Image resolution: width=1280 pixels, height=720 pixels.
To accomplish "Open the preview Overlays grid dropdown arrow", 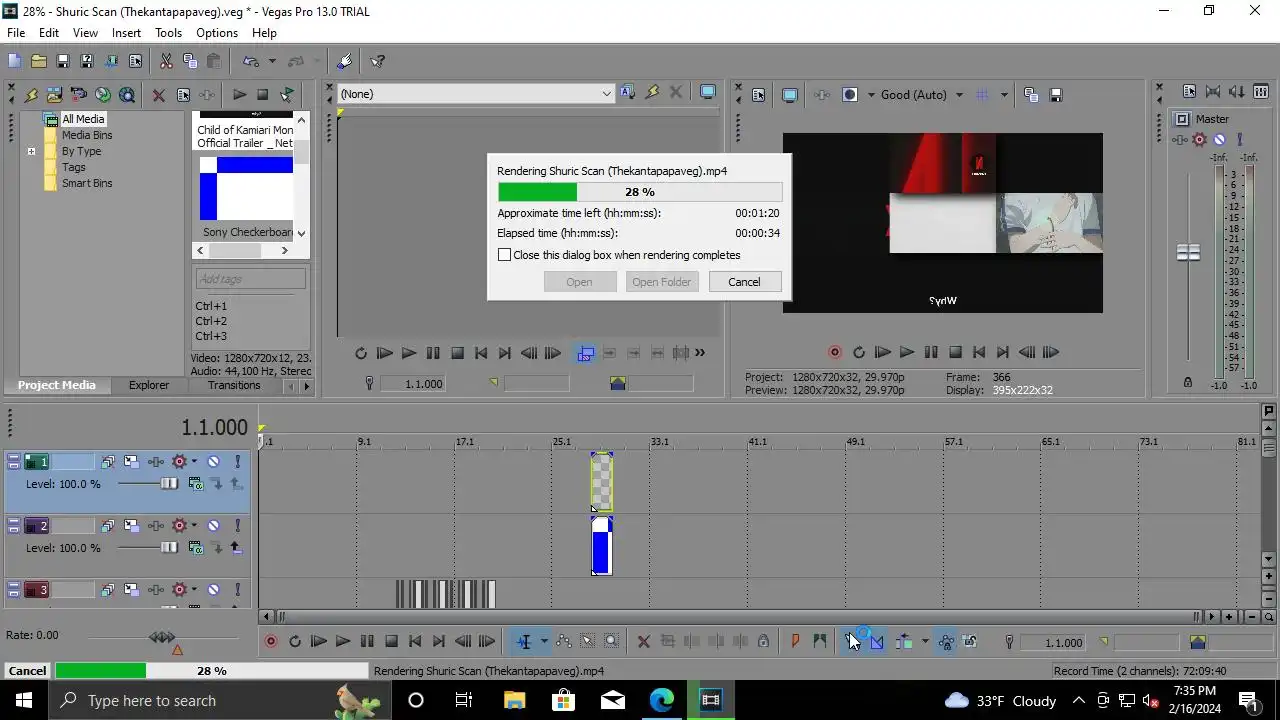I will pyautogui.click(x=1003, y=95).
